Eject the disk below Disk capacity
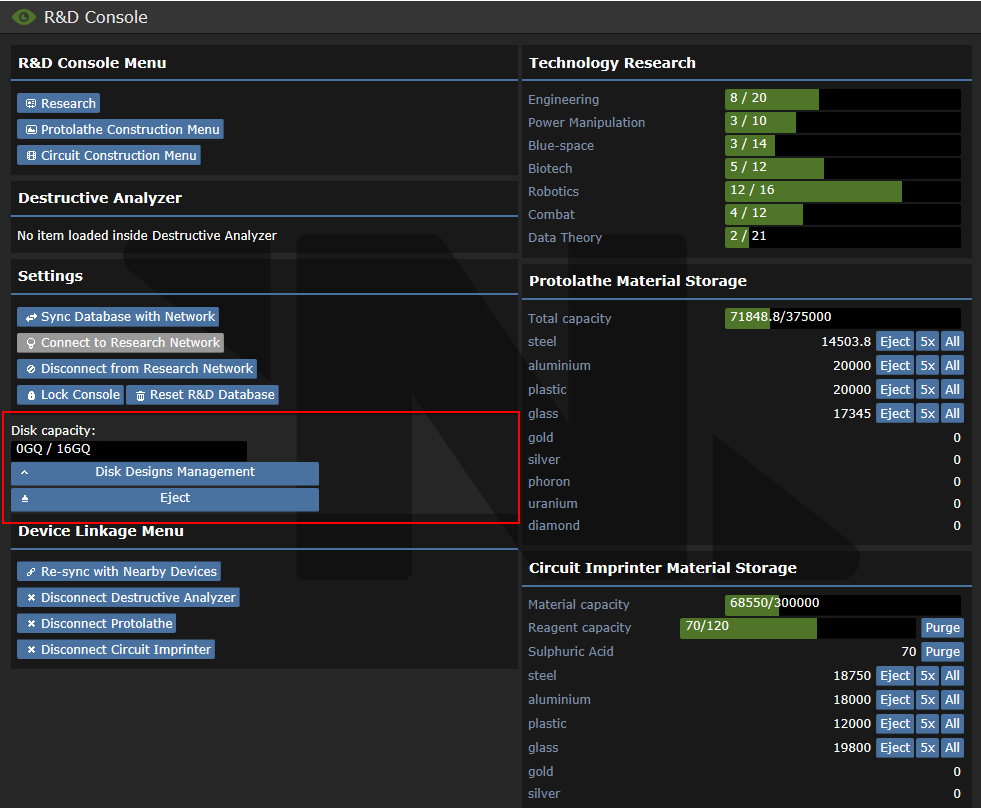Image resolution: width=981 pixels, height=808 pixels. coord(165,498)
